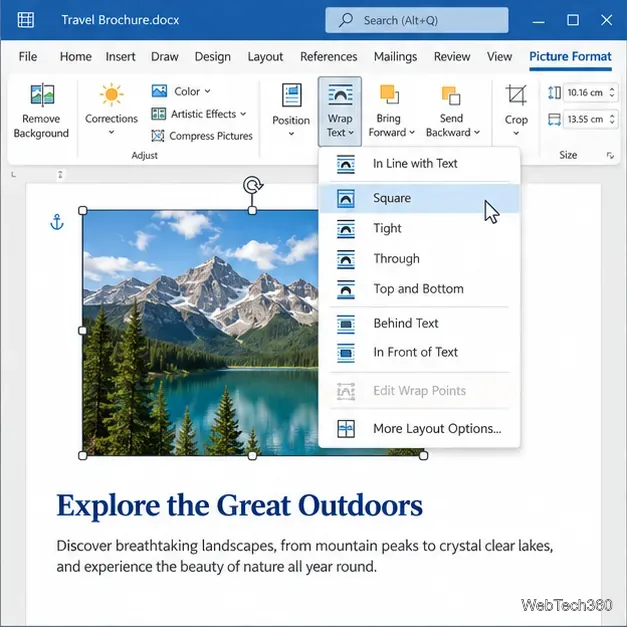Choose Behind Text wrapping
Image resolution: width=627 pixels, height=627 pixels.
click(419, 324)
